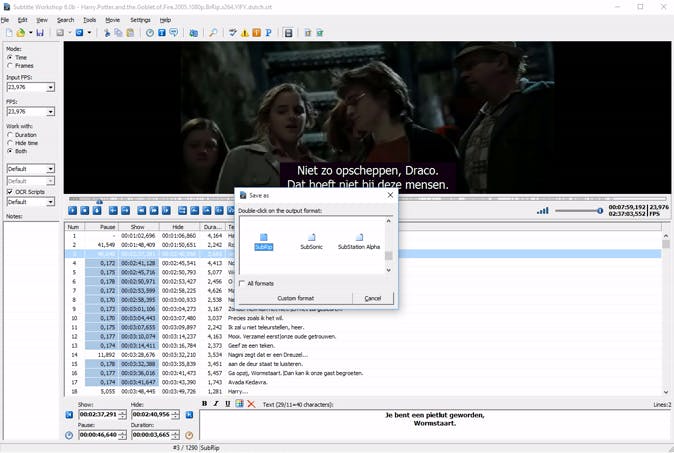Click the Save floppy disk icon

coord(40,33)
